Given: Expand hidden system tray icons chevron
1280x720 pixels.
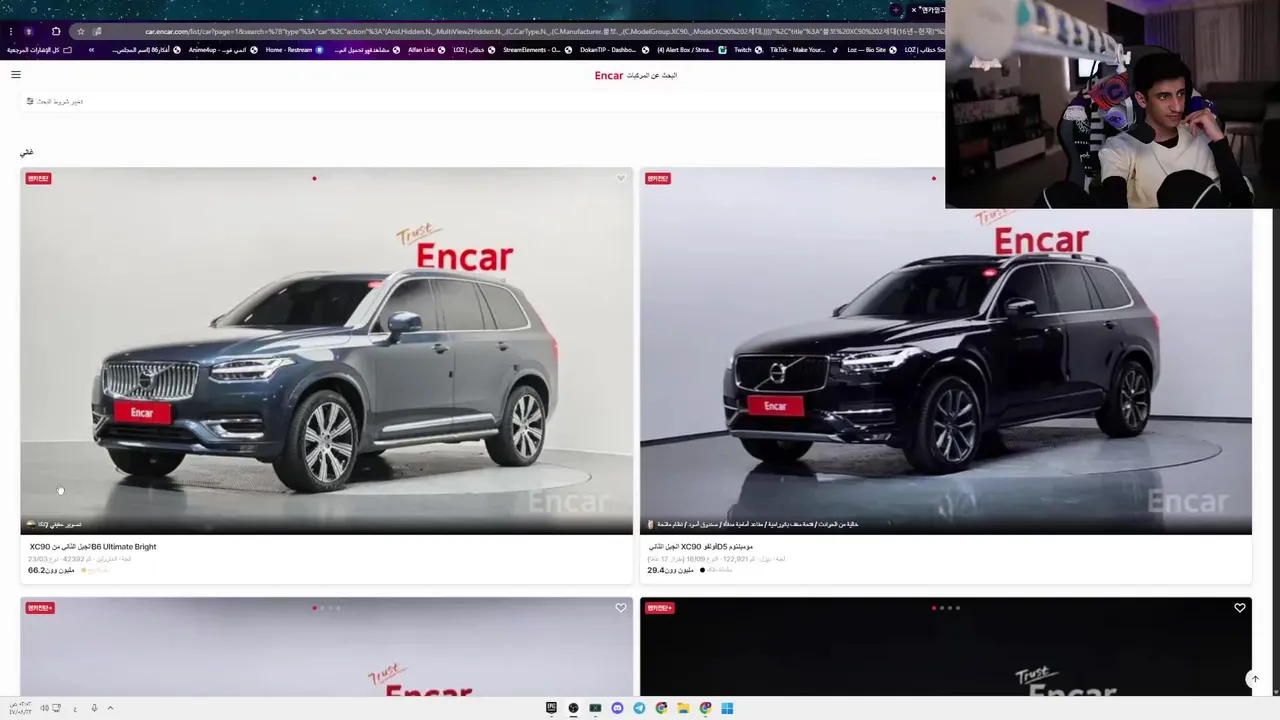Looking at the screenshot, I should (110, 708).
